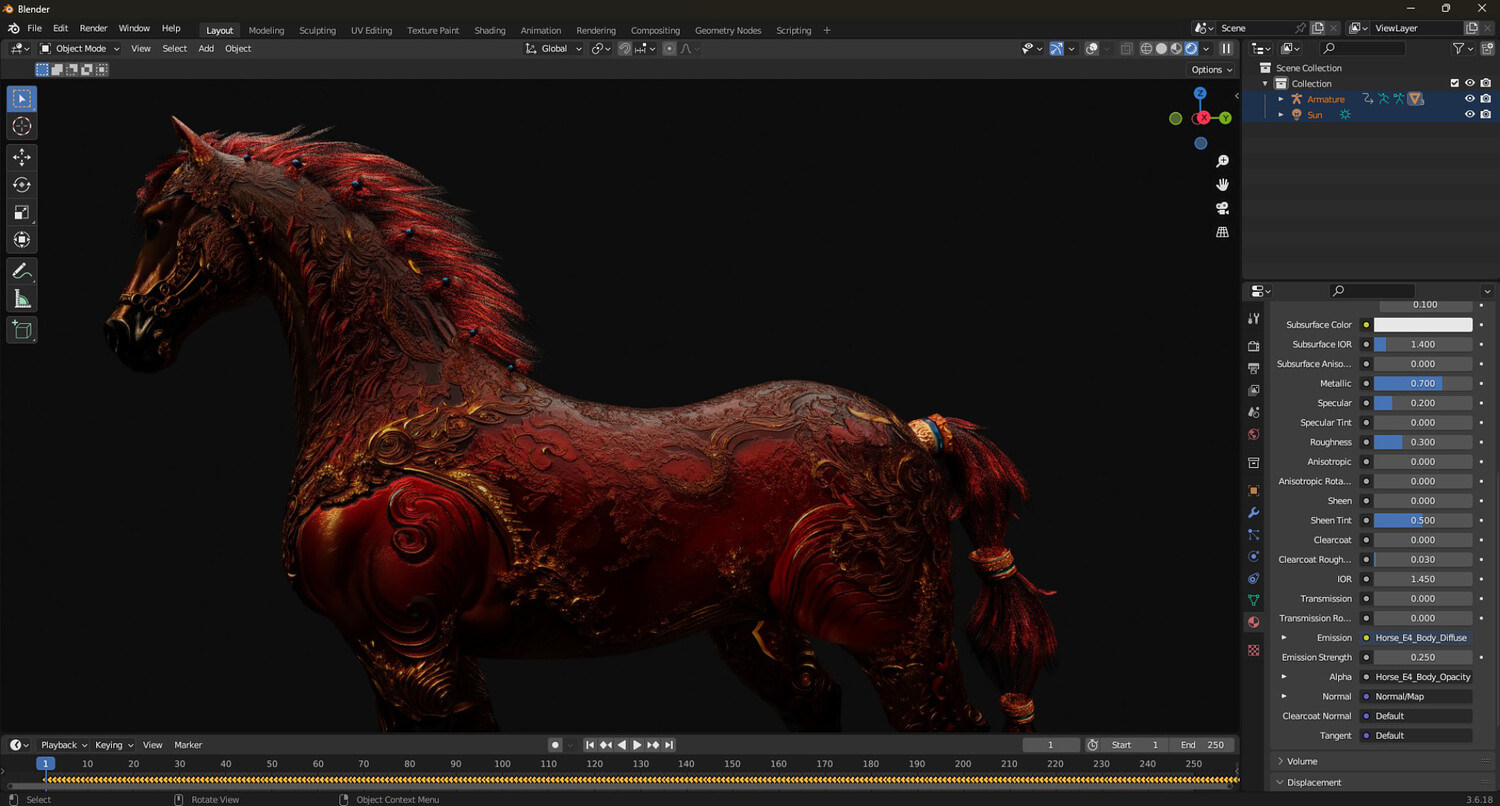Switch to the Shading workspace tab

click(489, 30)
